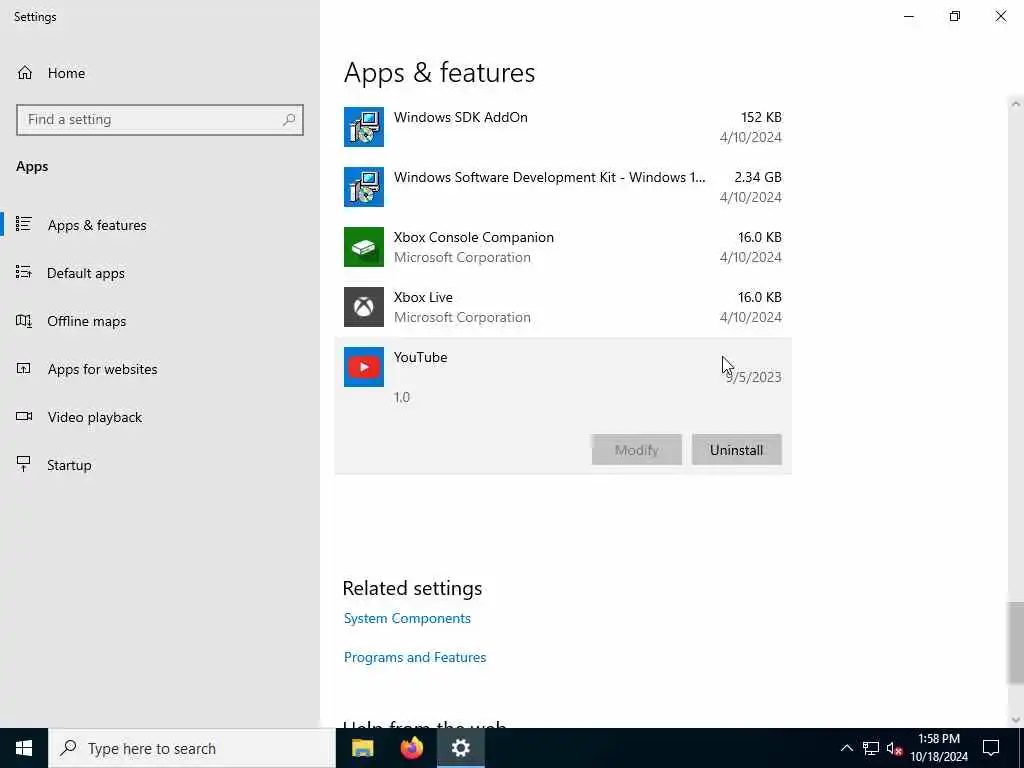Select the Default apps icon
Image resolution: width=1024 pixels, height=768 pixels.
pos(24,272)
